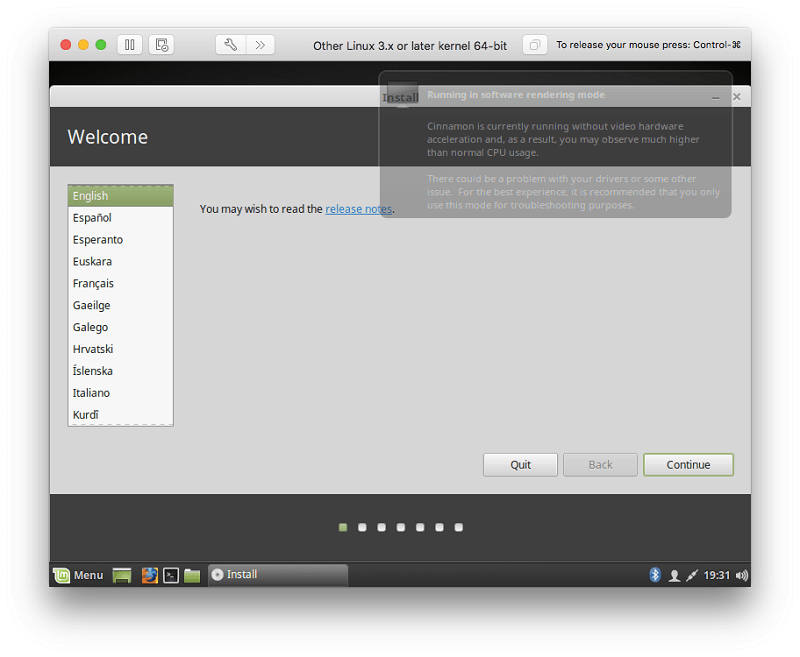Click the first installer progress dot
800x657 pixels.
343,527
